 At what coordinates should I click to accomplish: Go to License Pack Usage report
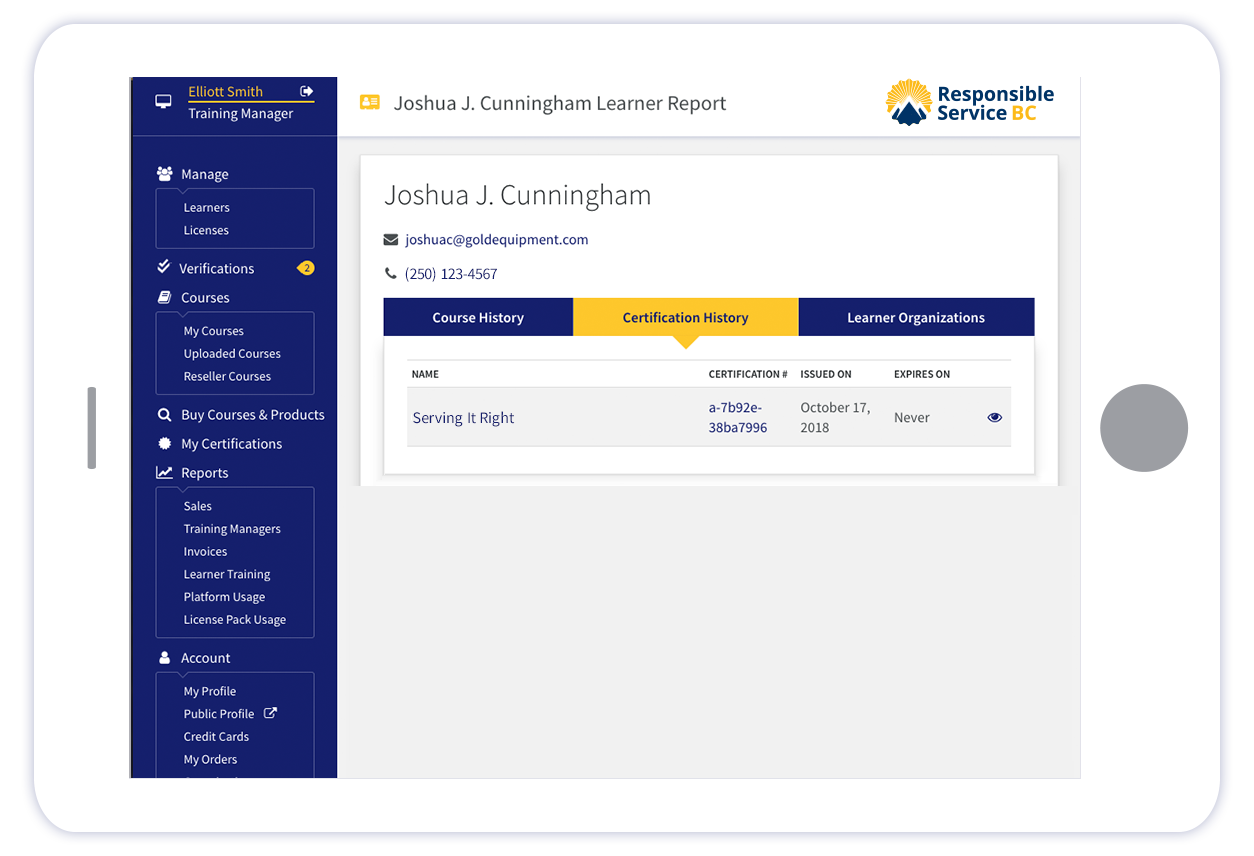(235, 620)
